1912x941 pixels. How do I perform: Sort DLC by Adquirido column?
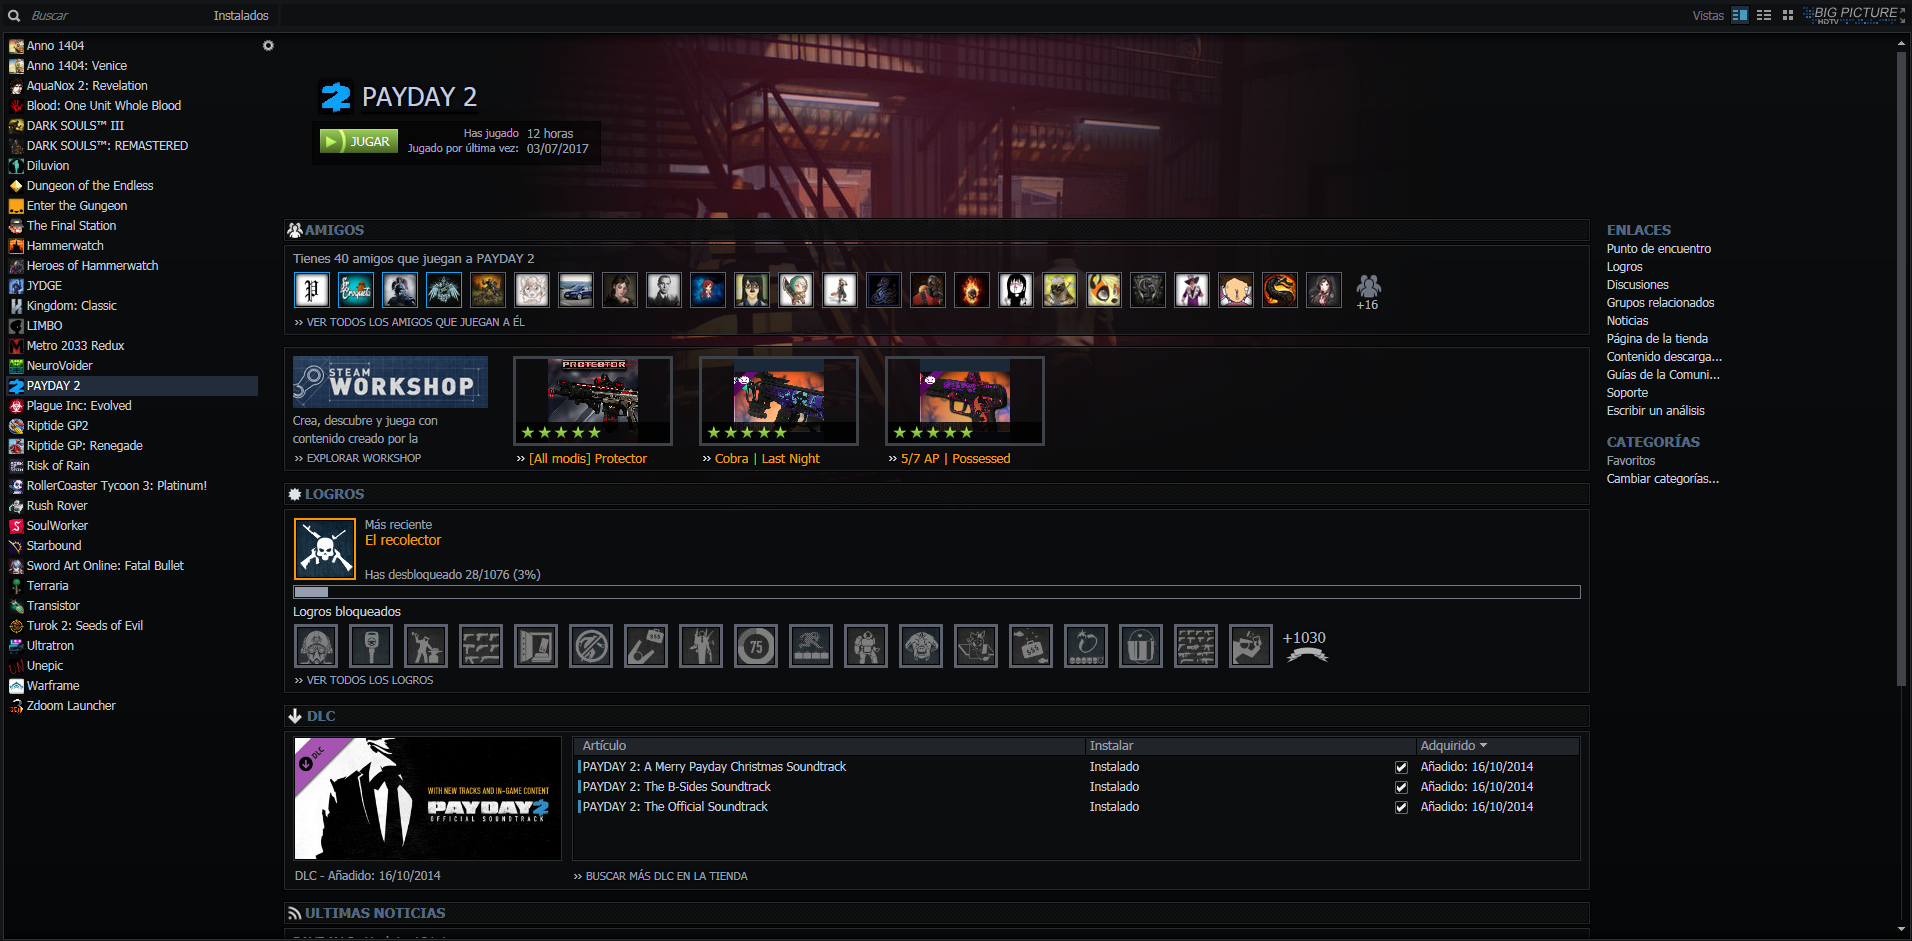(x=1497, y=746)
